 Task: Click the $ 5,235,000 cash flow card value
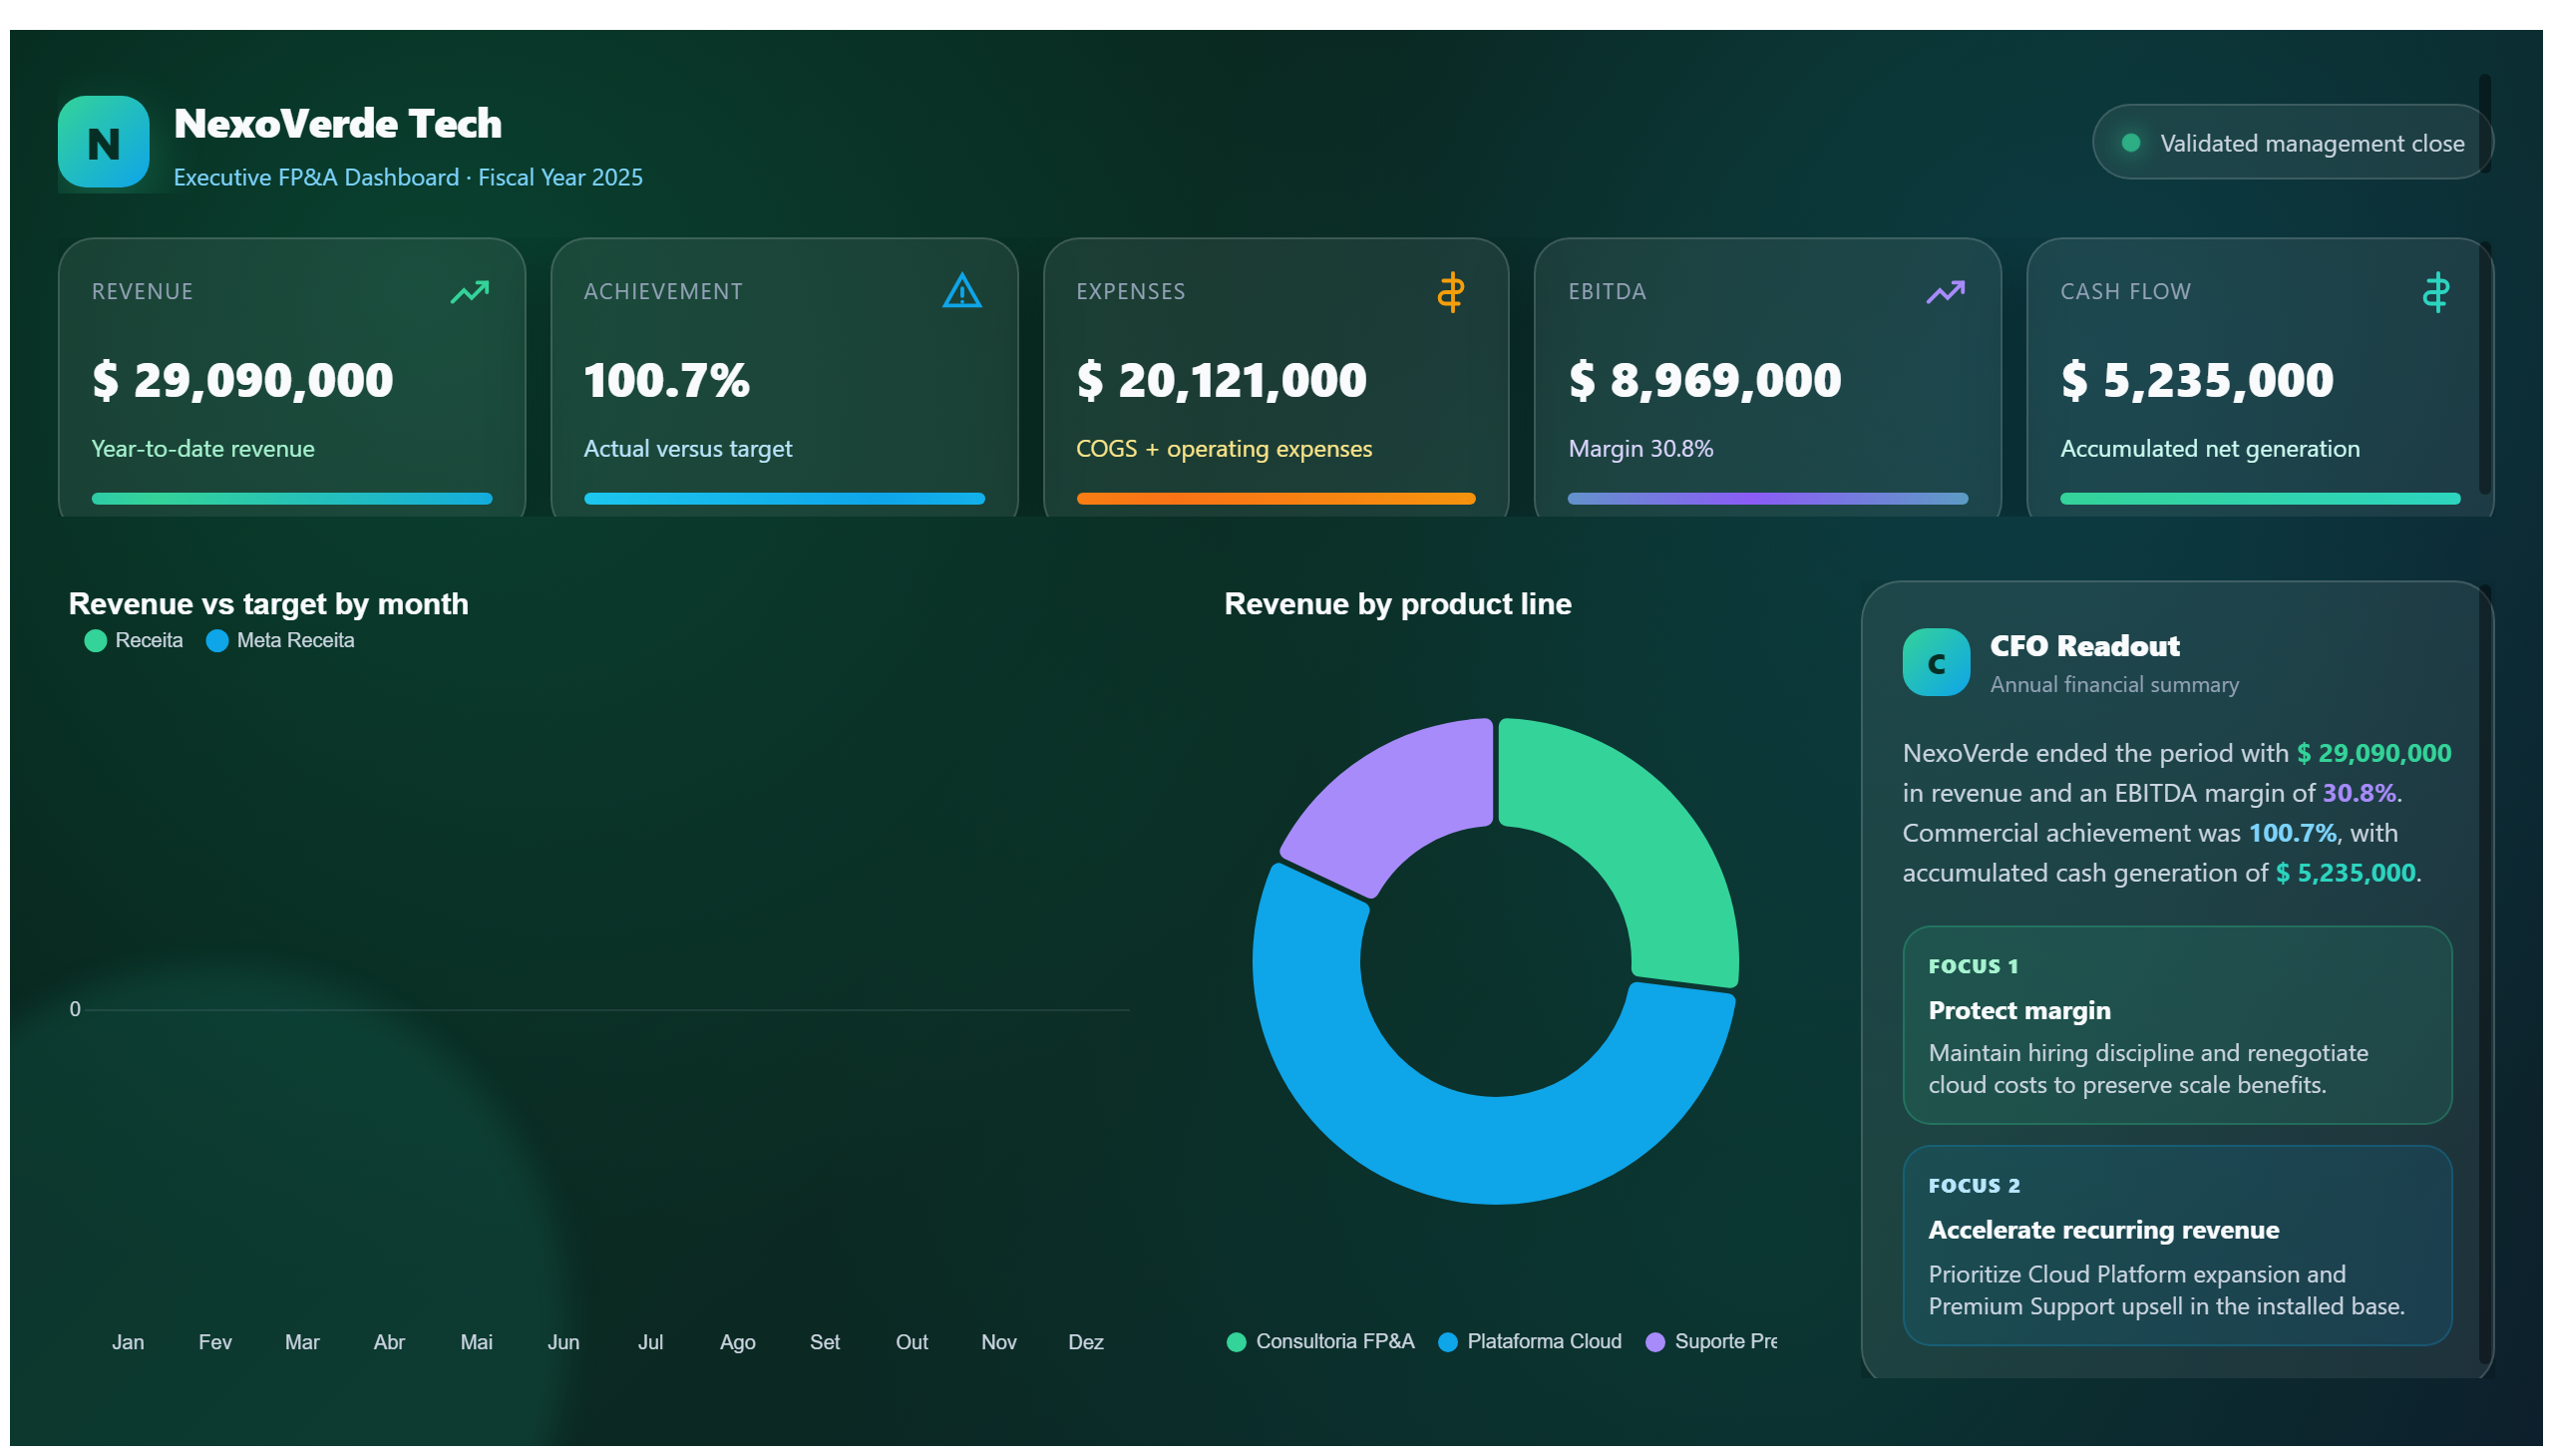pyautogui.click(x=2196, y=380)
